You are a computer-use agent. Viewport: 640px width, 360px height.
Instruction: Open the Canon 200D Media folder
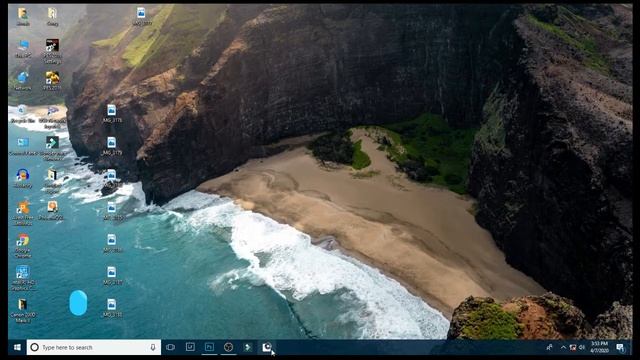pyautogui.click(x=23, y=310)
